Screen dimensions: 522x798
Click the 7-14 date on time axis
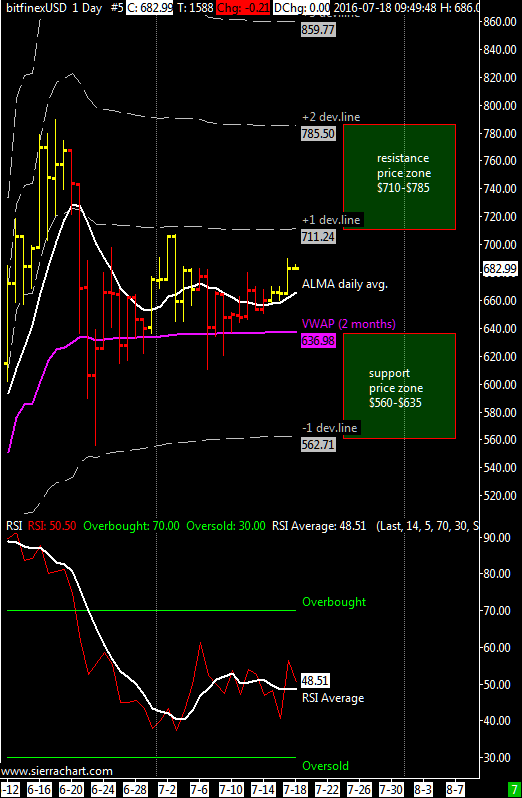pyautogui.click(x=264, y=788)
